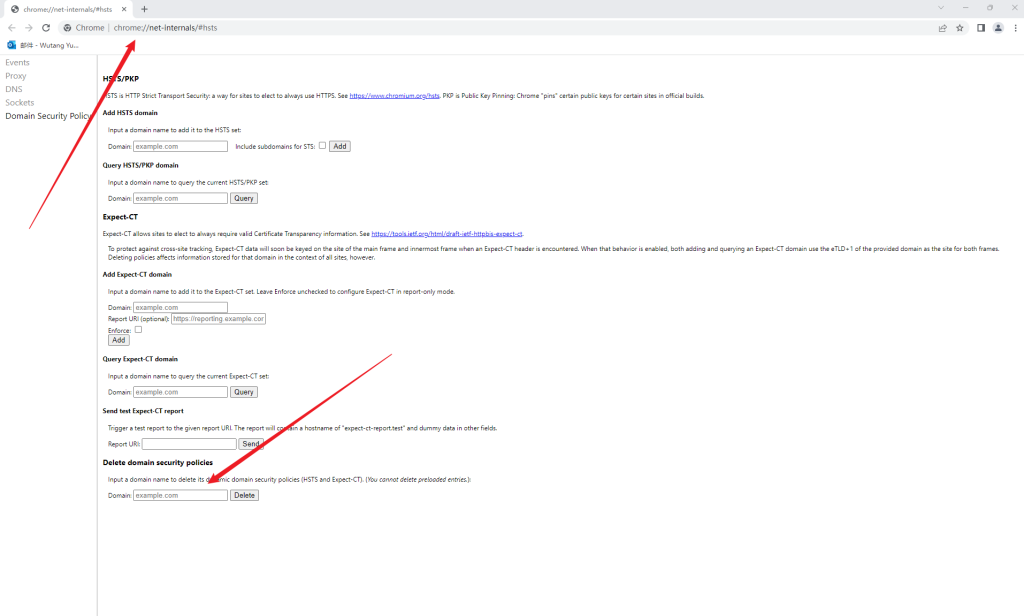Bookmark this page with the star icon
1024x616 pixels.
point(960,28)
